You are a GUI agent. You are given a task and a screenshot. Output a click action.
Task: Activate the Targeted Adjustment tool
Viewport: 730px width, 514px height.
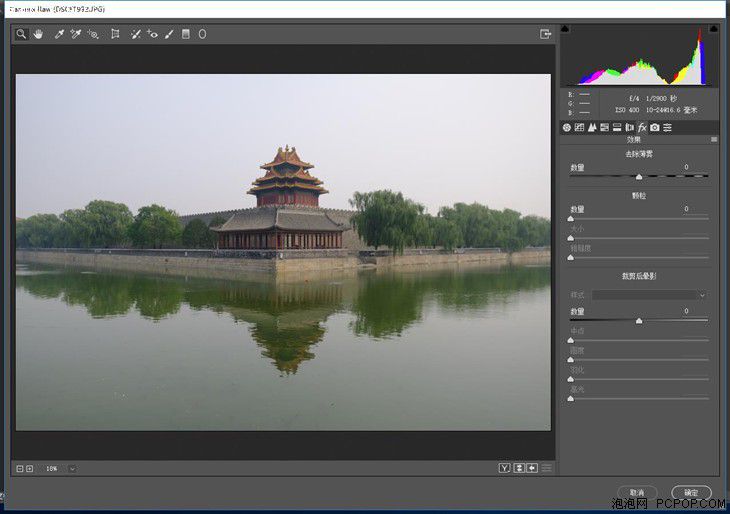pos(93,34)
